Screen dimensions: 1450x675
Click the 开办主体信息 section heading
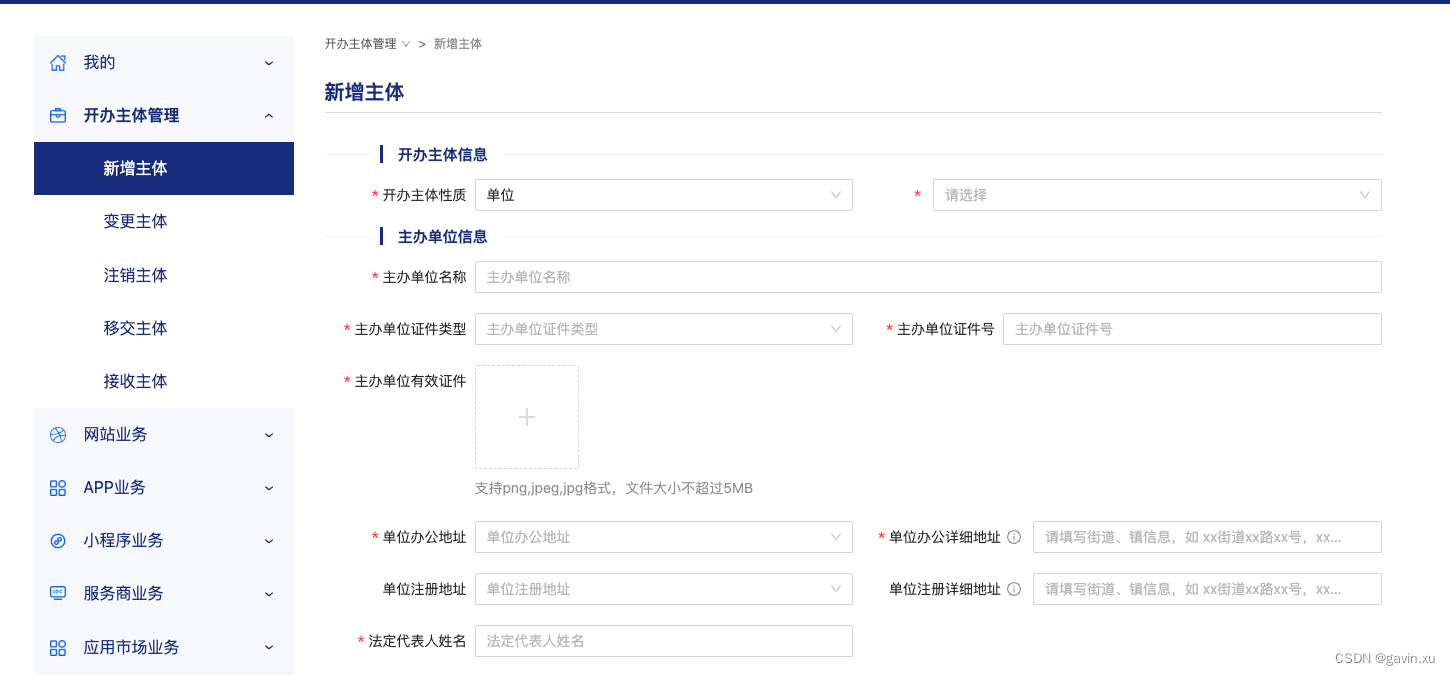tap(442, 154)
